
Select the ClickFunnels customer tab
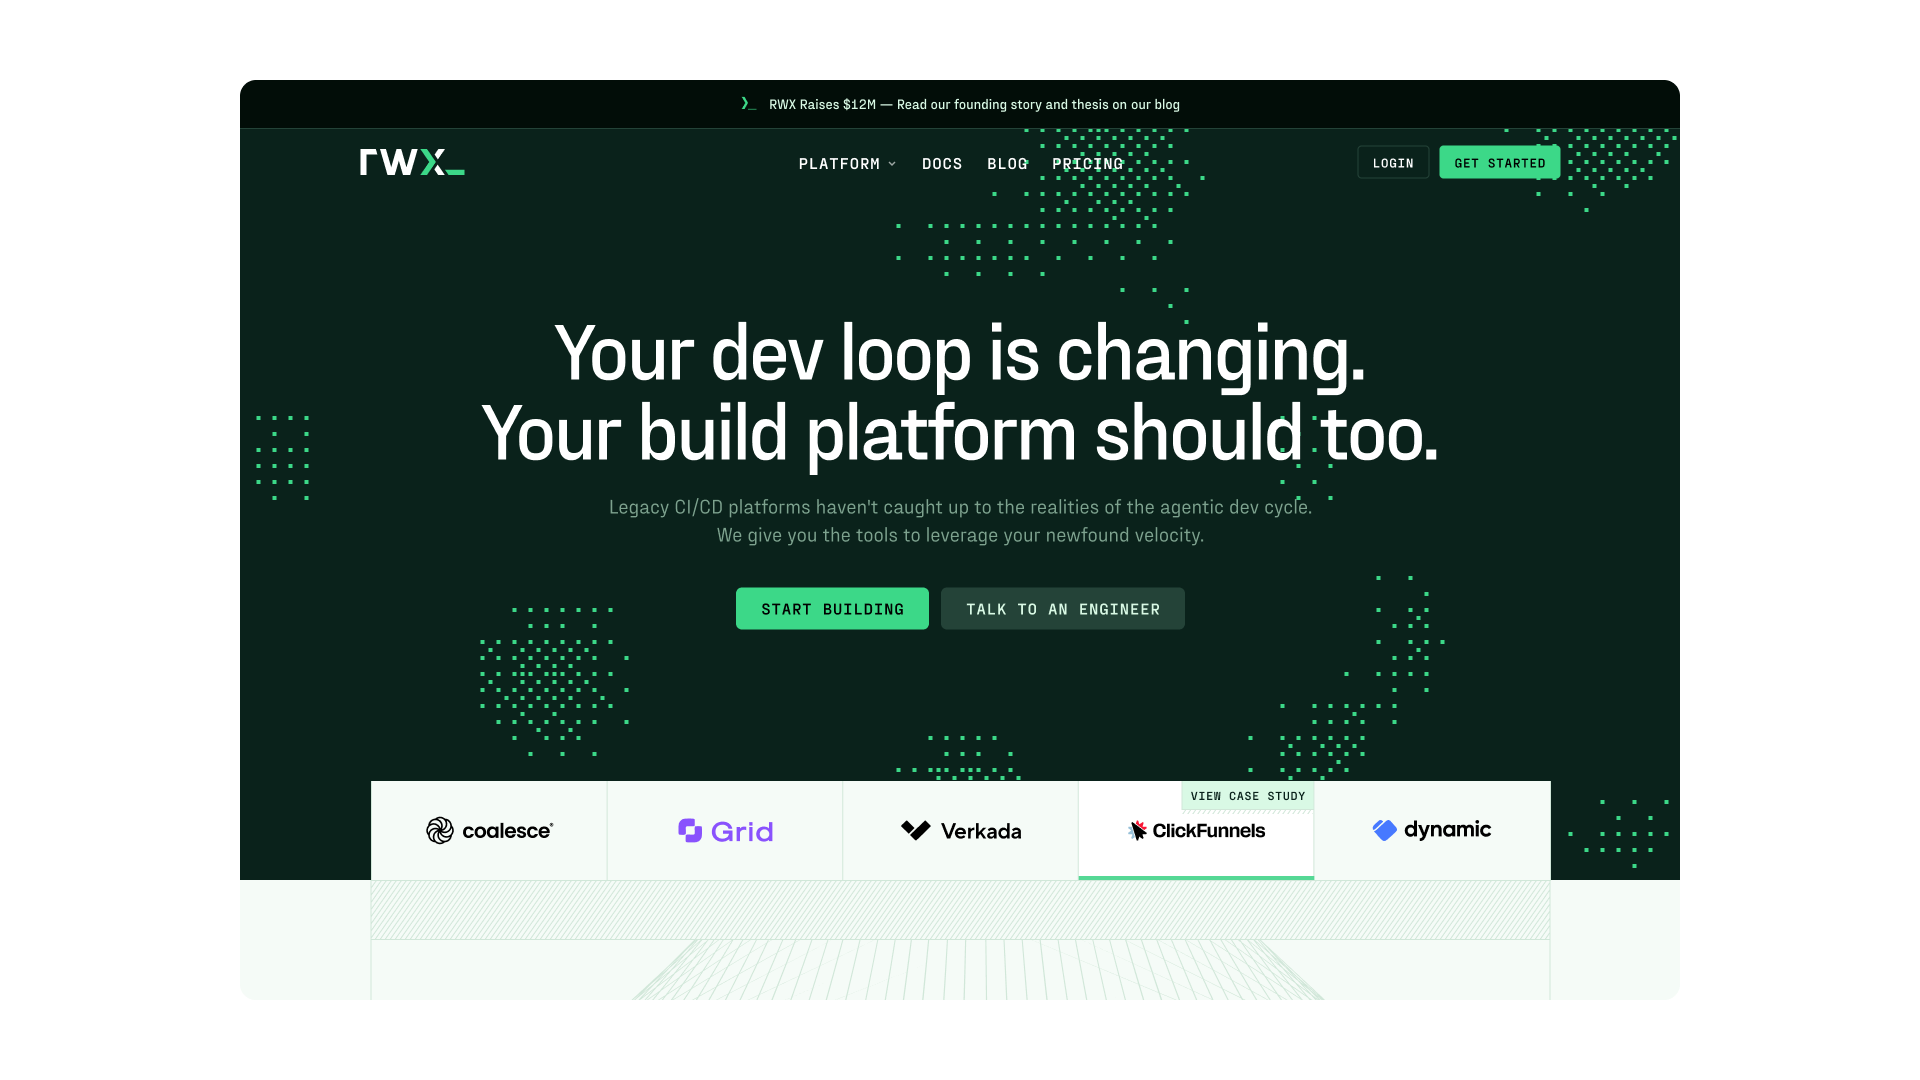(x=1196, y=831)
